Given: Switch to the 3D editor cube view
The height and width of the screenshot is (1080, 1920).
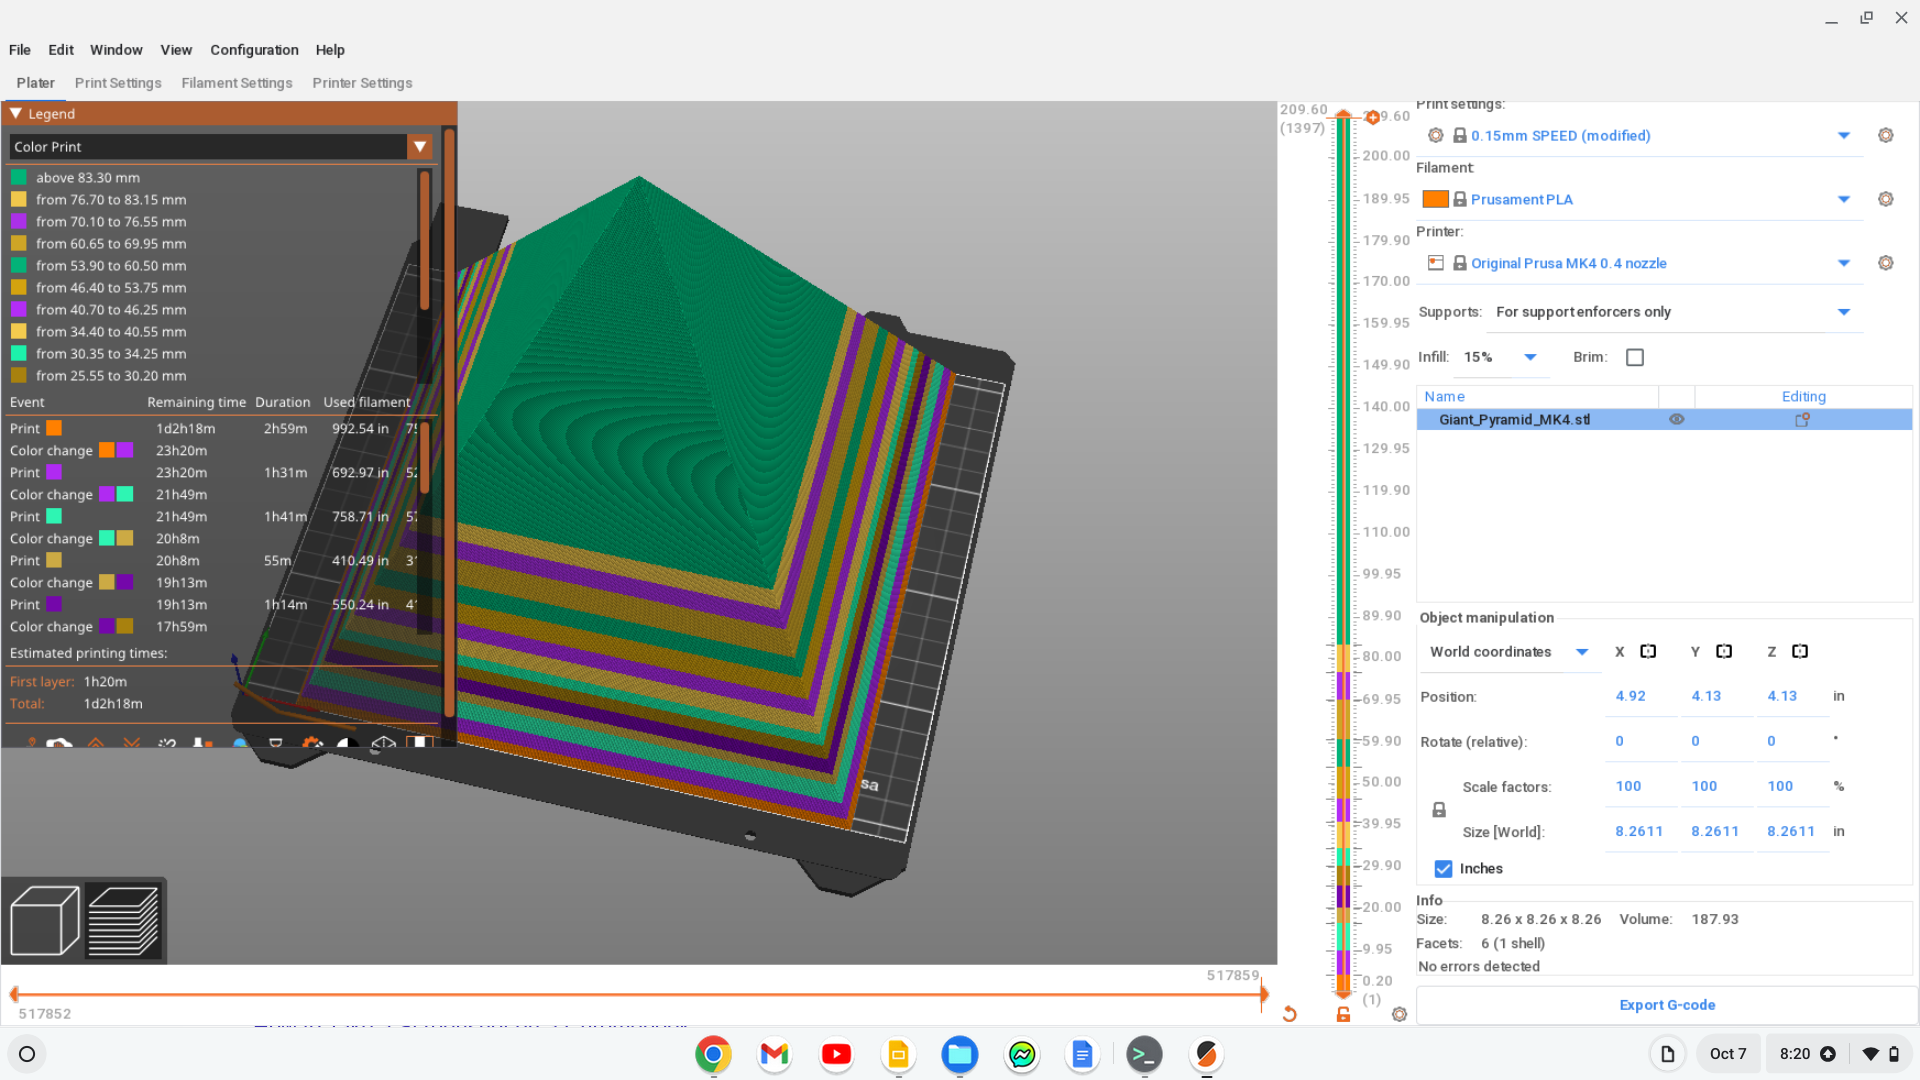Looking at the screenshot, I should pyautogui.click(x=44, y=920).
